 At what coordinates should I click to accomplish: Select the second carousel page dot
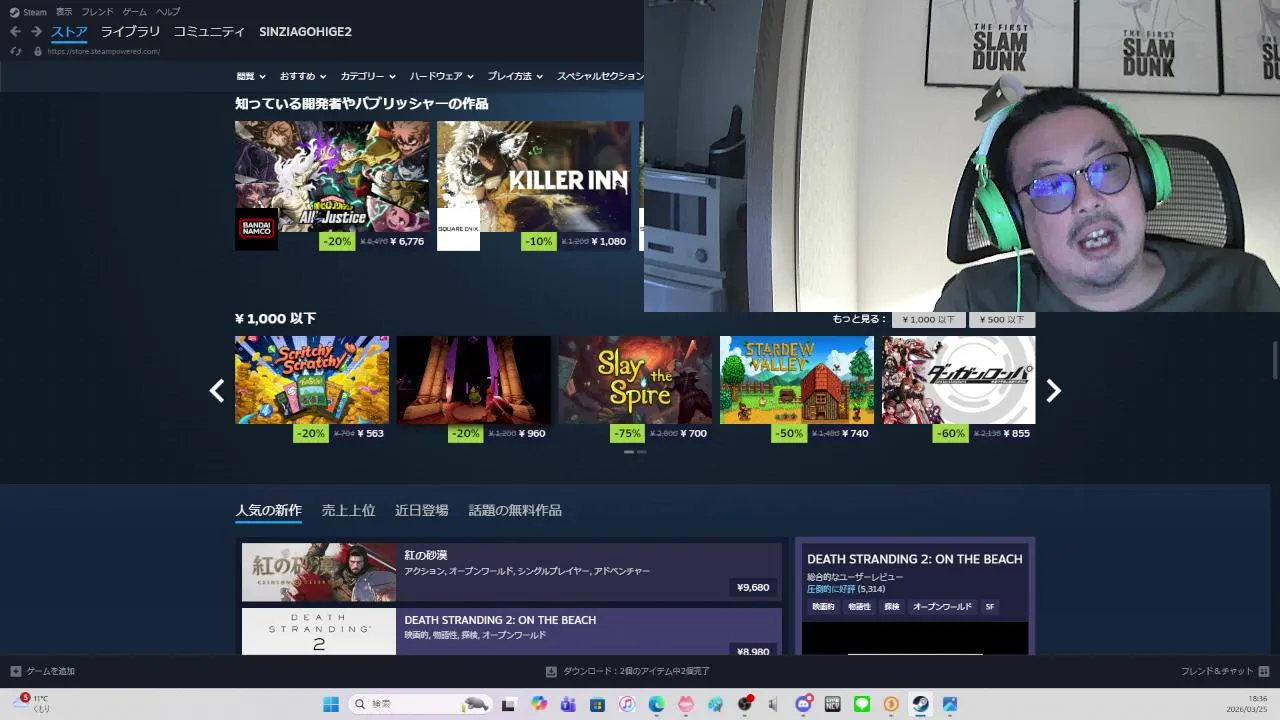click(x=642, y=452)
